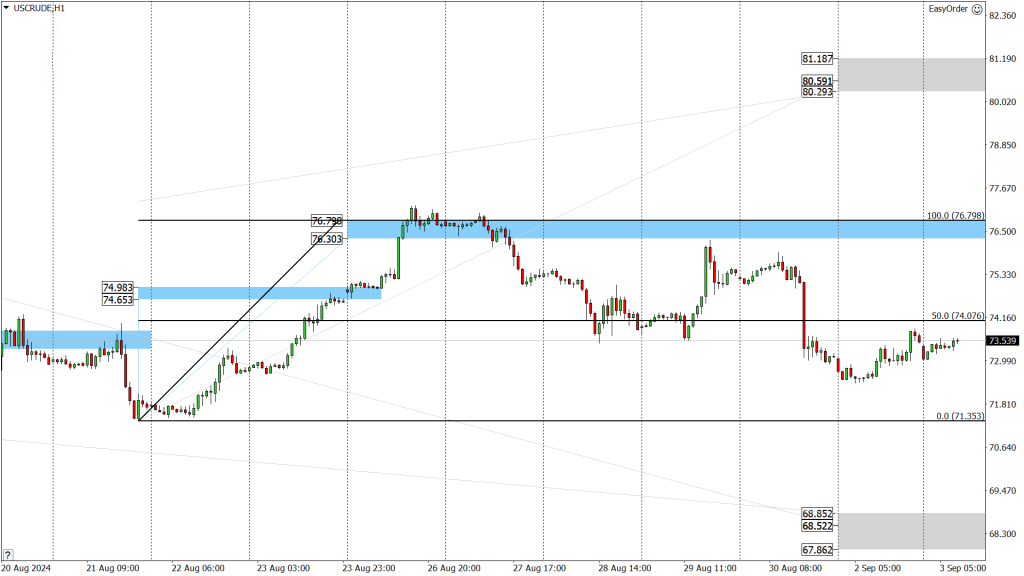Click the 68.852 price label

point(818,514)
